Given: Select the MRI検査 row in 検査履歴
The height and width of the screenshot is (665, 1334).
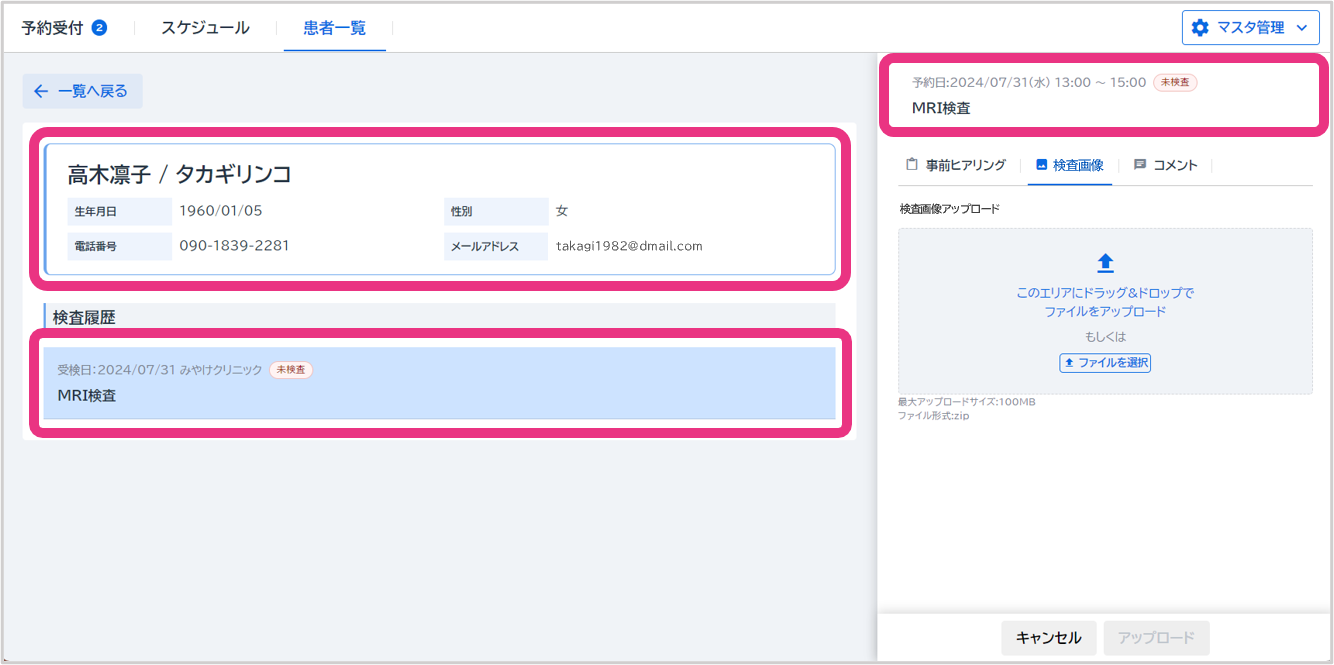Looking at the screenshot, I should tap(439, 383).
